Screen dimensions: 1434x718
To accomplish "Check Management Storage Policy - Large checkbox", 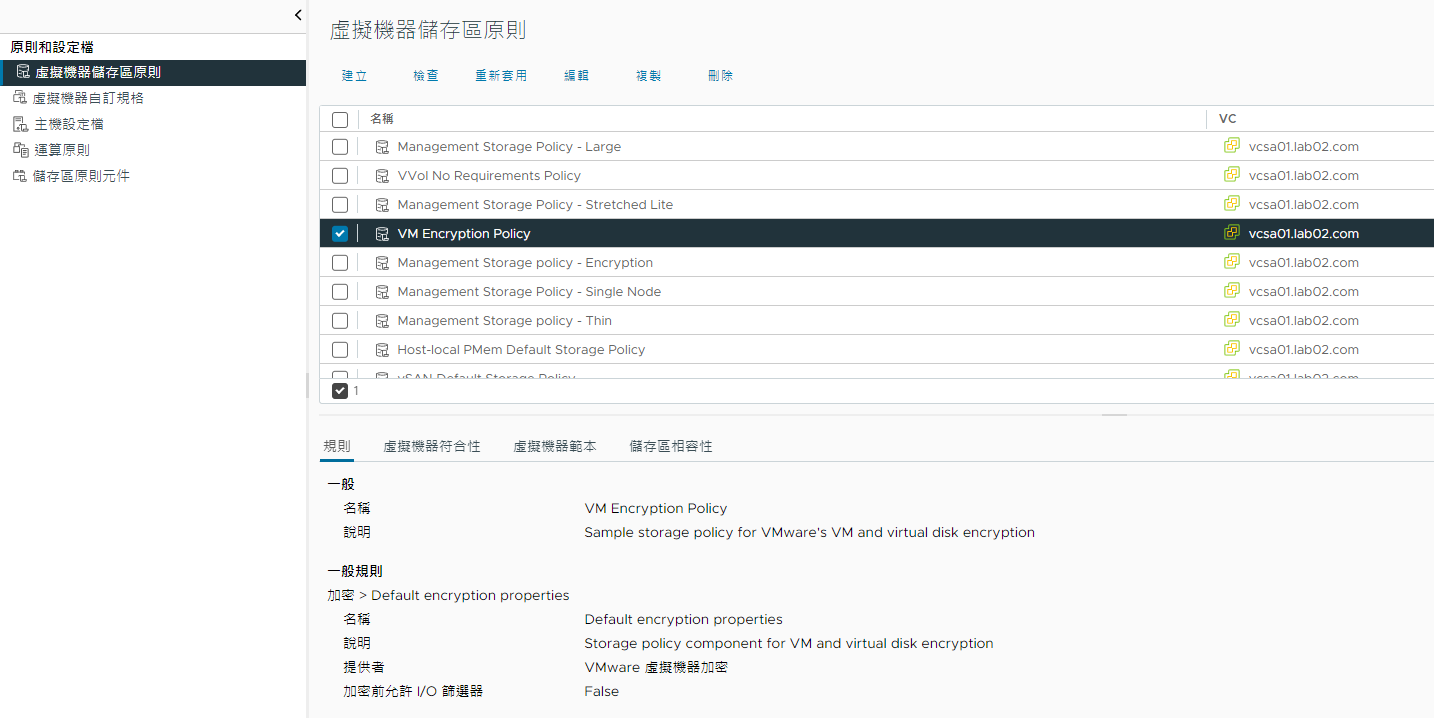I will click(340, 147).
